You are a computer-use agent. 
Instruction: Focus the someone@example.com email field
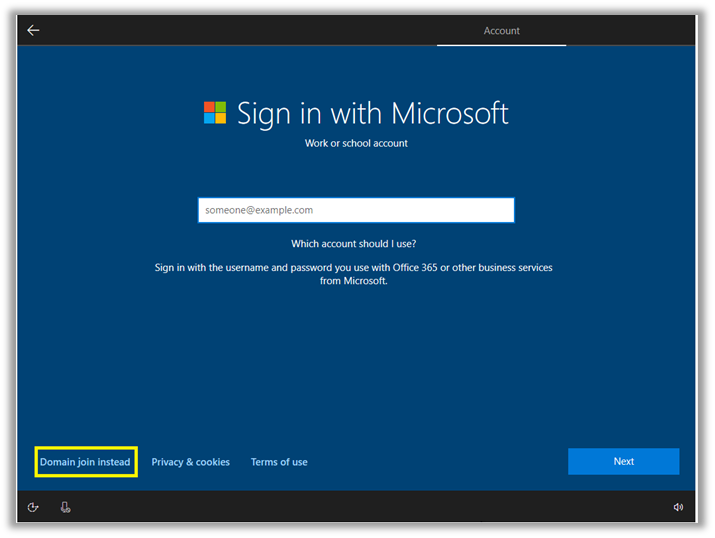click(356, 210)
